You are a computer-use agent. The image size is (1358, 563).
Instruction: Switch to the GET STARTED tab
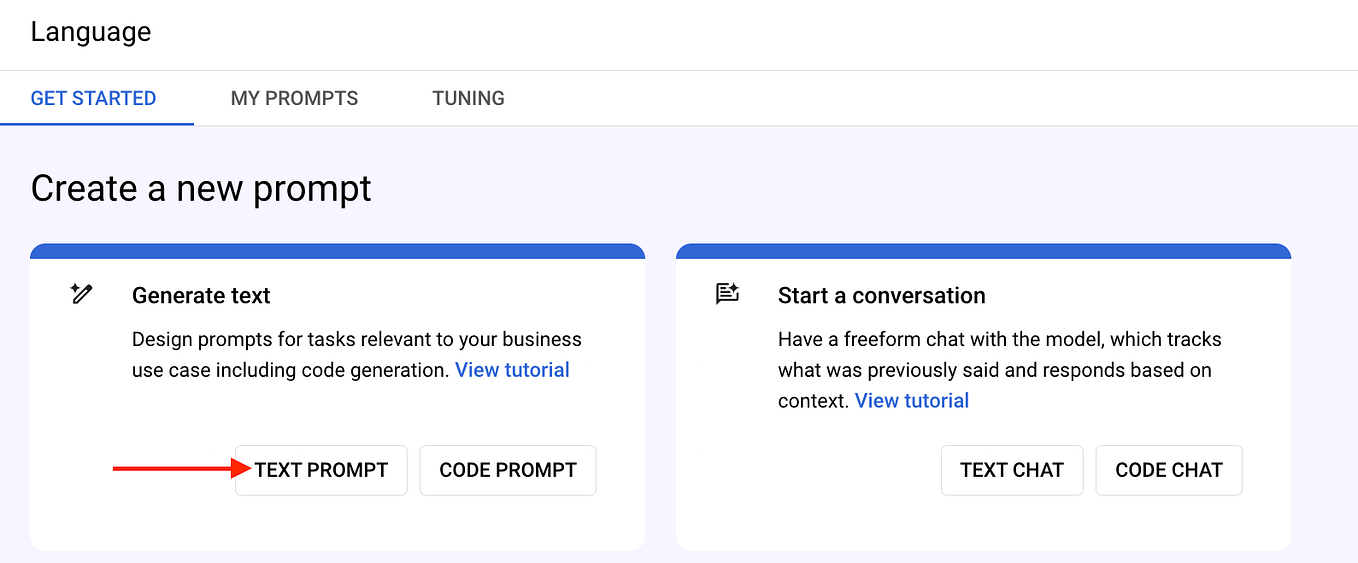pos(93,98)
